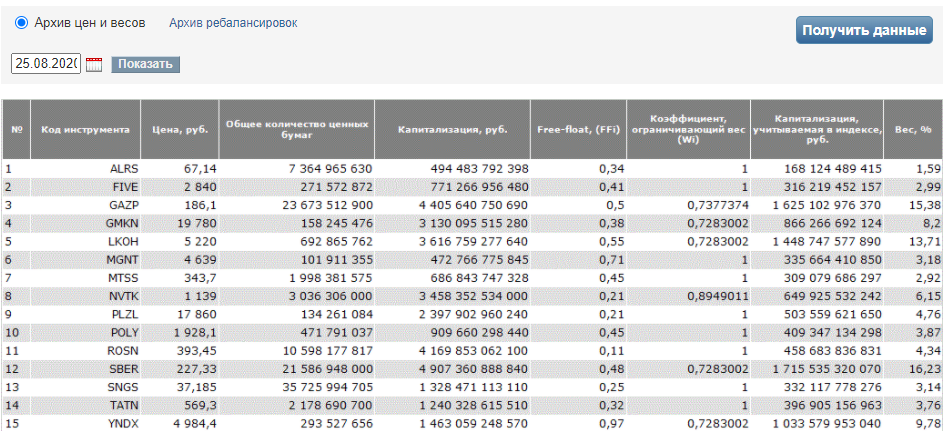The image size is (950, 431).
Task: Open the Архив ребалансировок link
Action: (x=233, y=22)
